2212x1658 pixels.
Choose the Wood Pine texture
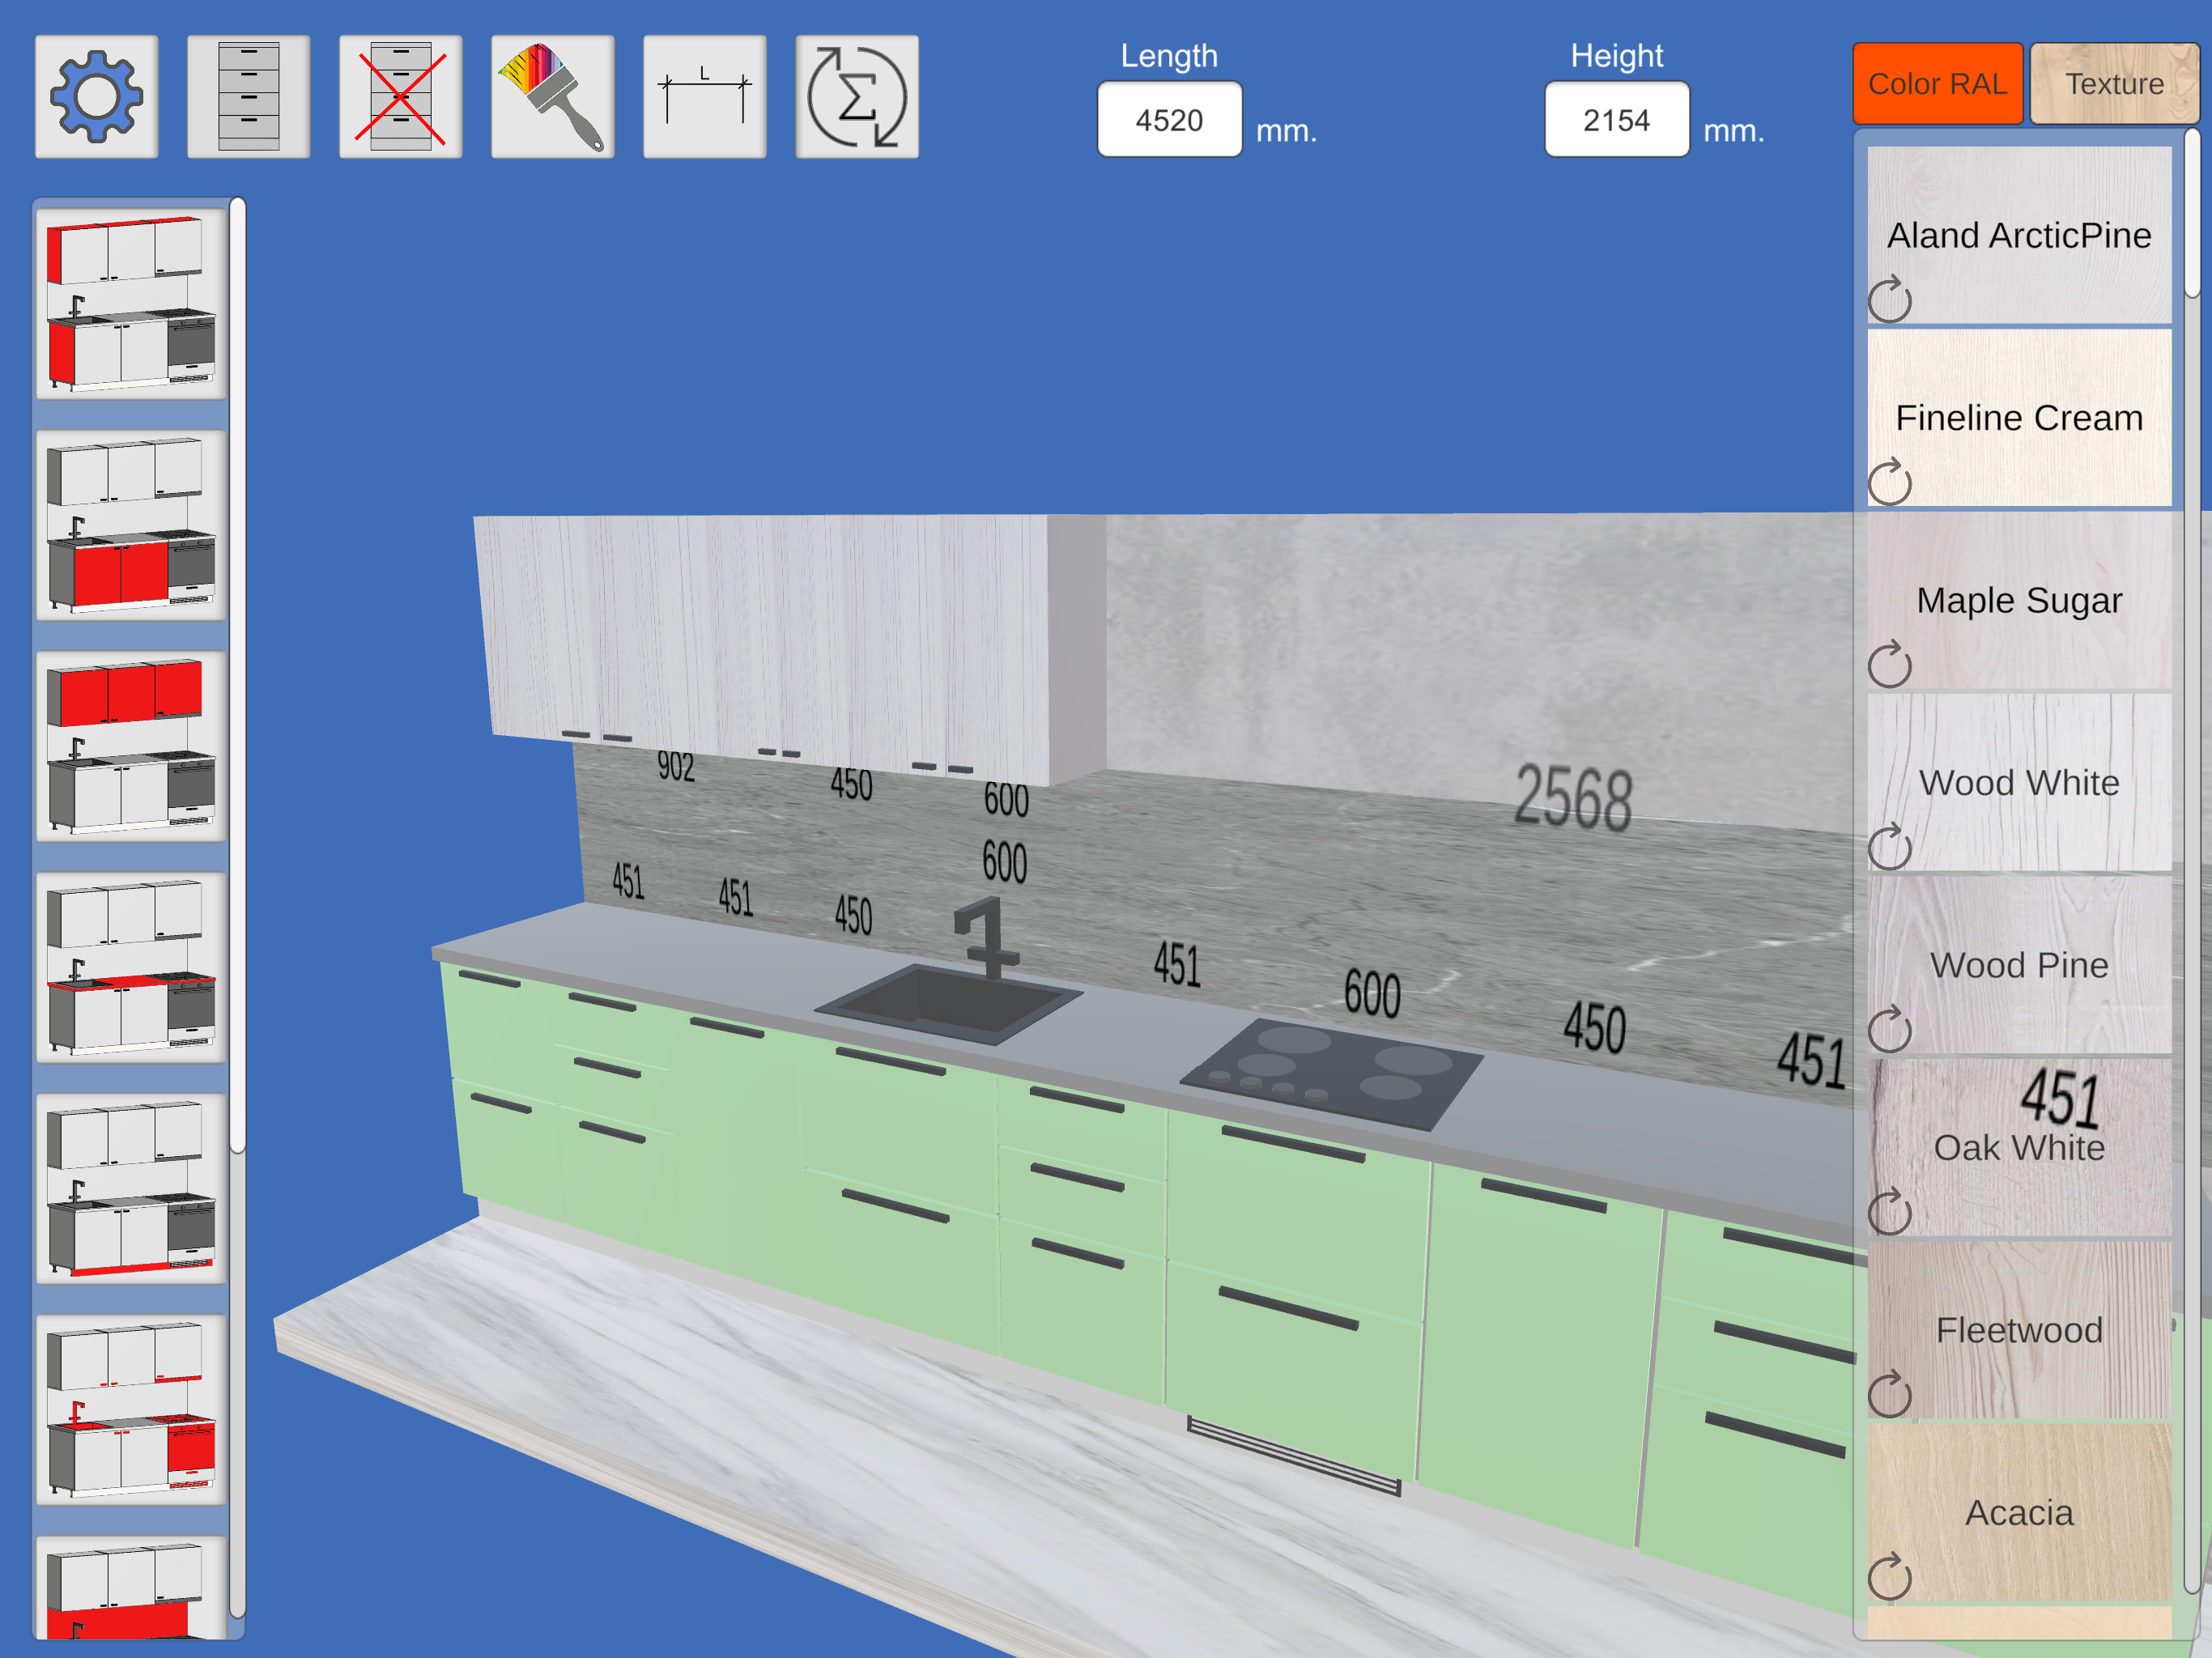point(2019,965)
